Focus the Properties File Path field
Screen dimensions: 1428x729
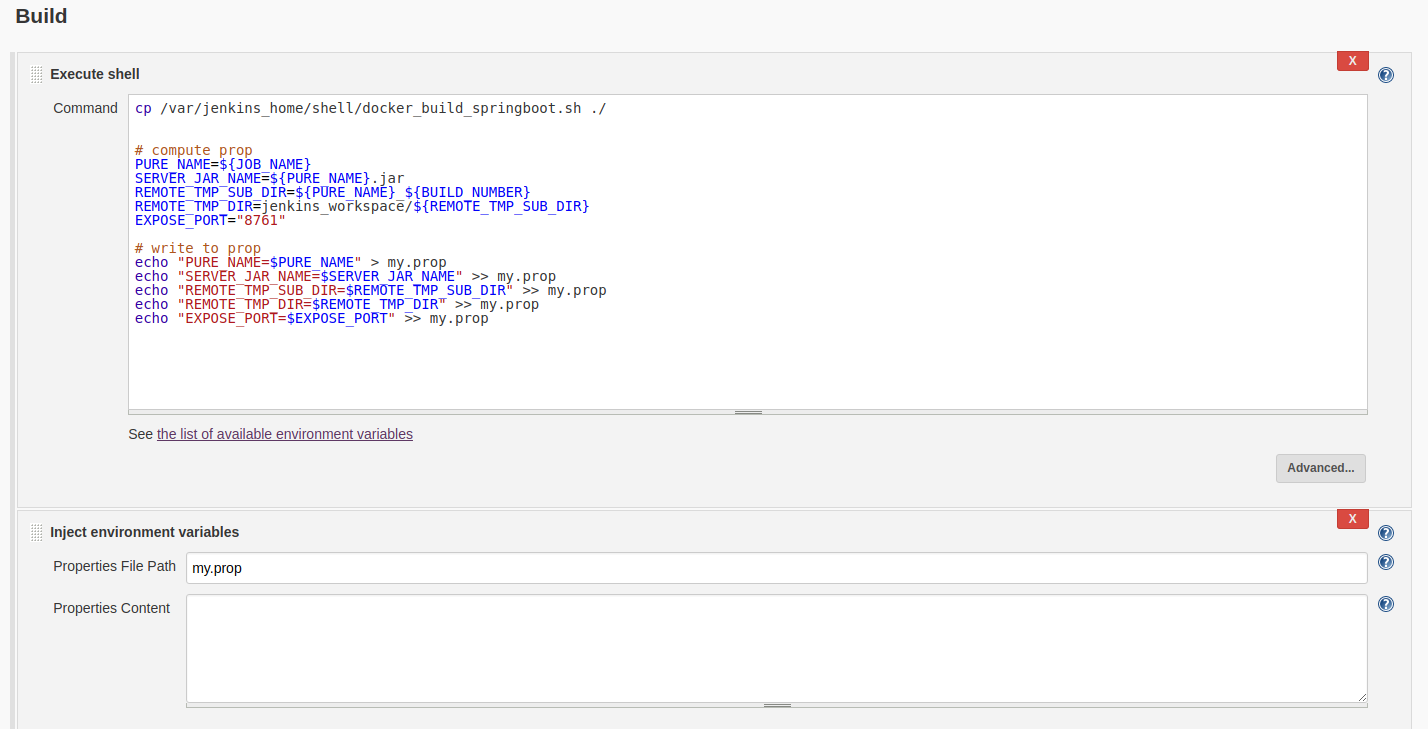pos(776,568)
